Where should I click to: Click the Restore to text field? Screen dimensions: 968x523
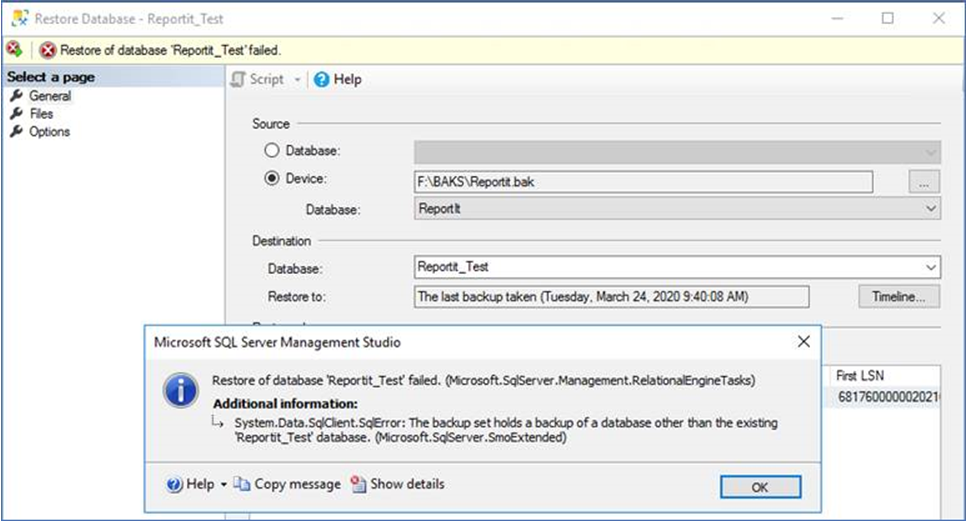[611, 296]
